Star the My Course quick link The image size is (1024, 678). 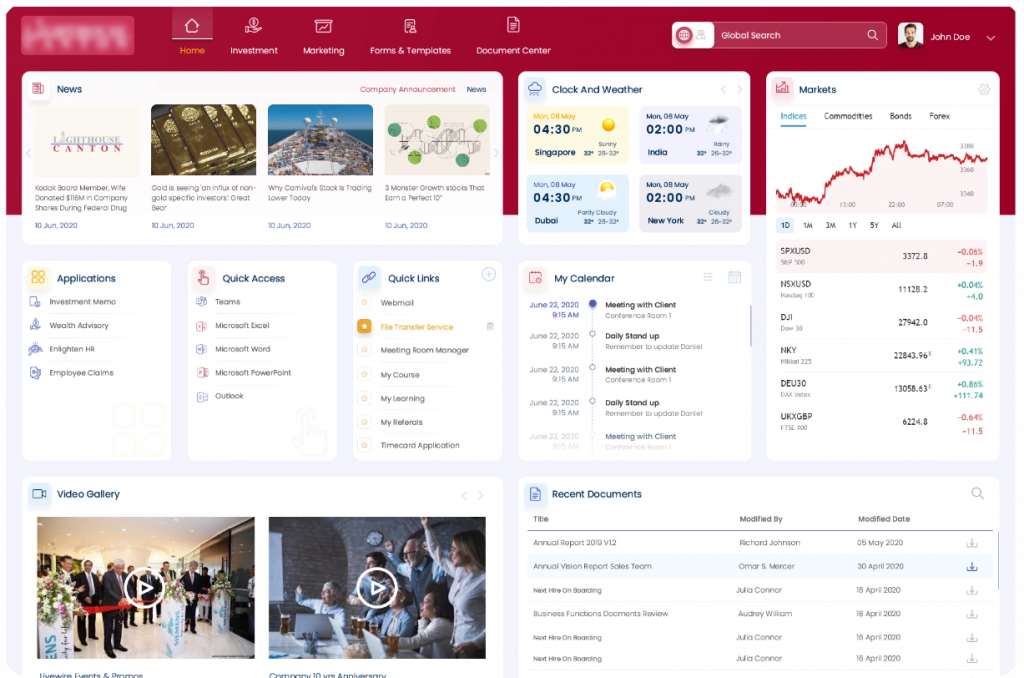(364, 374)
